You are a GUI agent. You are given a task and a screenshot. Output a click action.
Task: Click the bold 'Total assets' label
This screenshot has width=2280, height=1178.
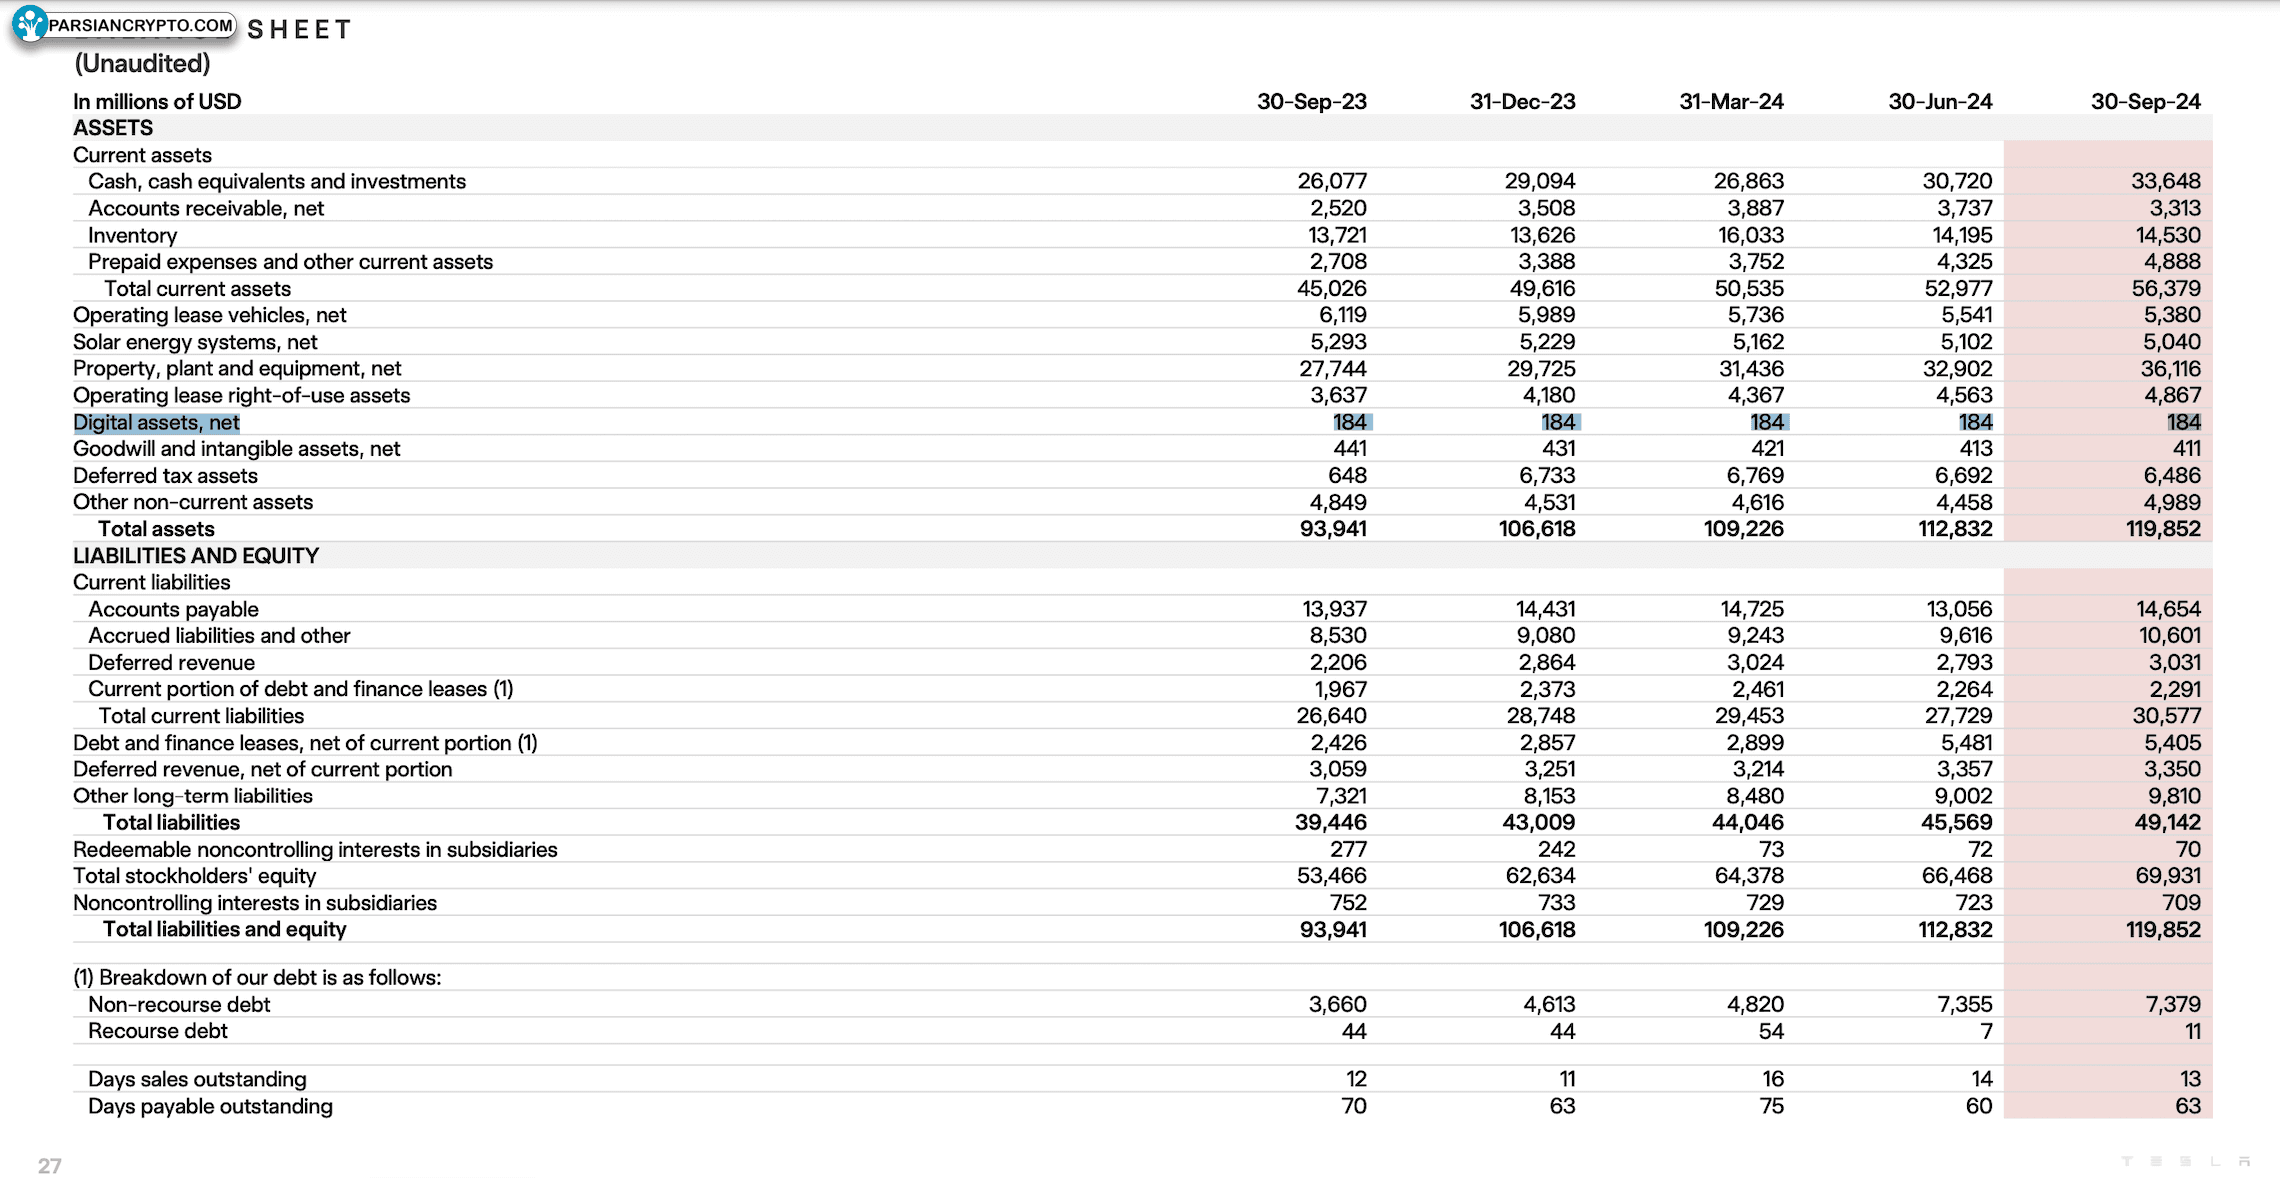point(156,529)
